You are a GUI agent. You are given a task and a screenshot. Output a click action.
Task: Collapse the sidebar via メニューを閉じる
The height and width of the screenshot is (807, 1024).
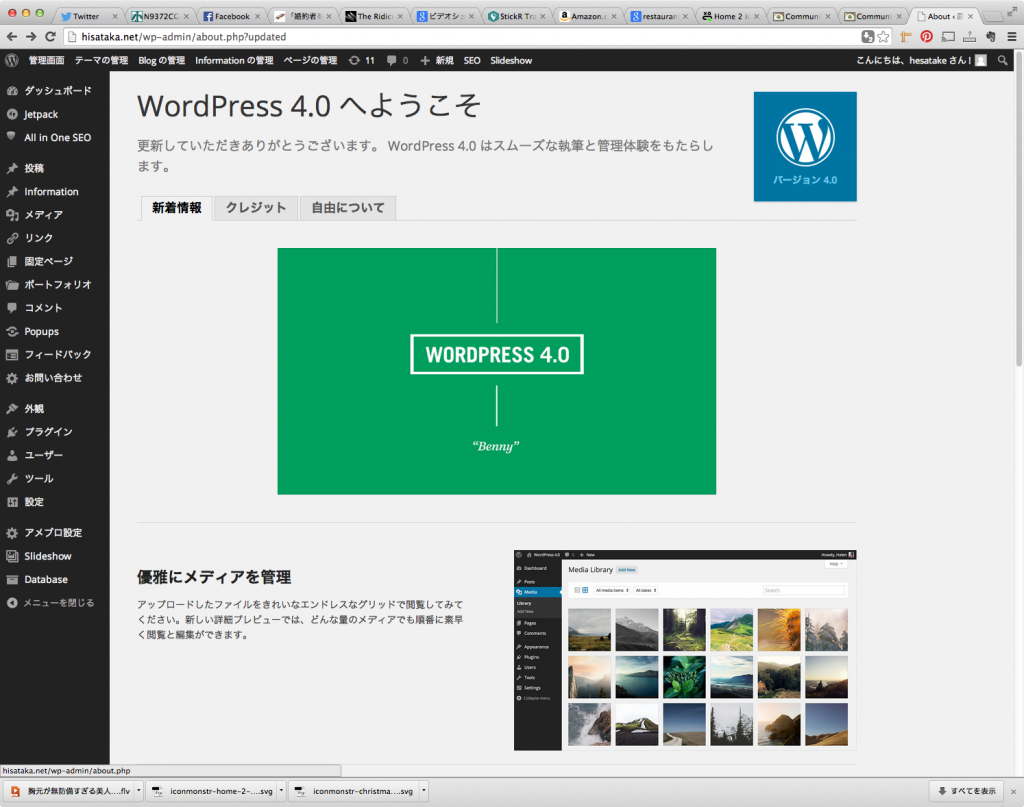click(x=56, y=602)
